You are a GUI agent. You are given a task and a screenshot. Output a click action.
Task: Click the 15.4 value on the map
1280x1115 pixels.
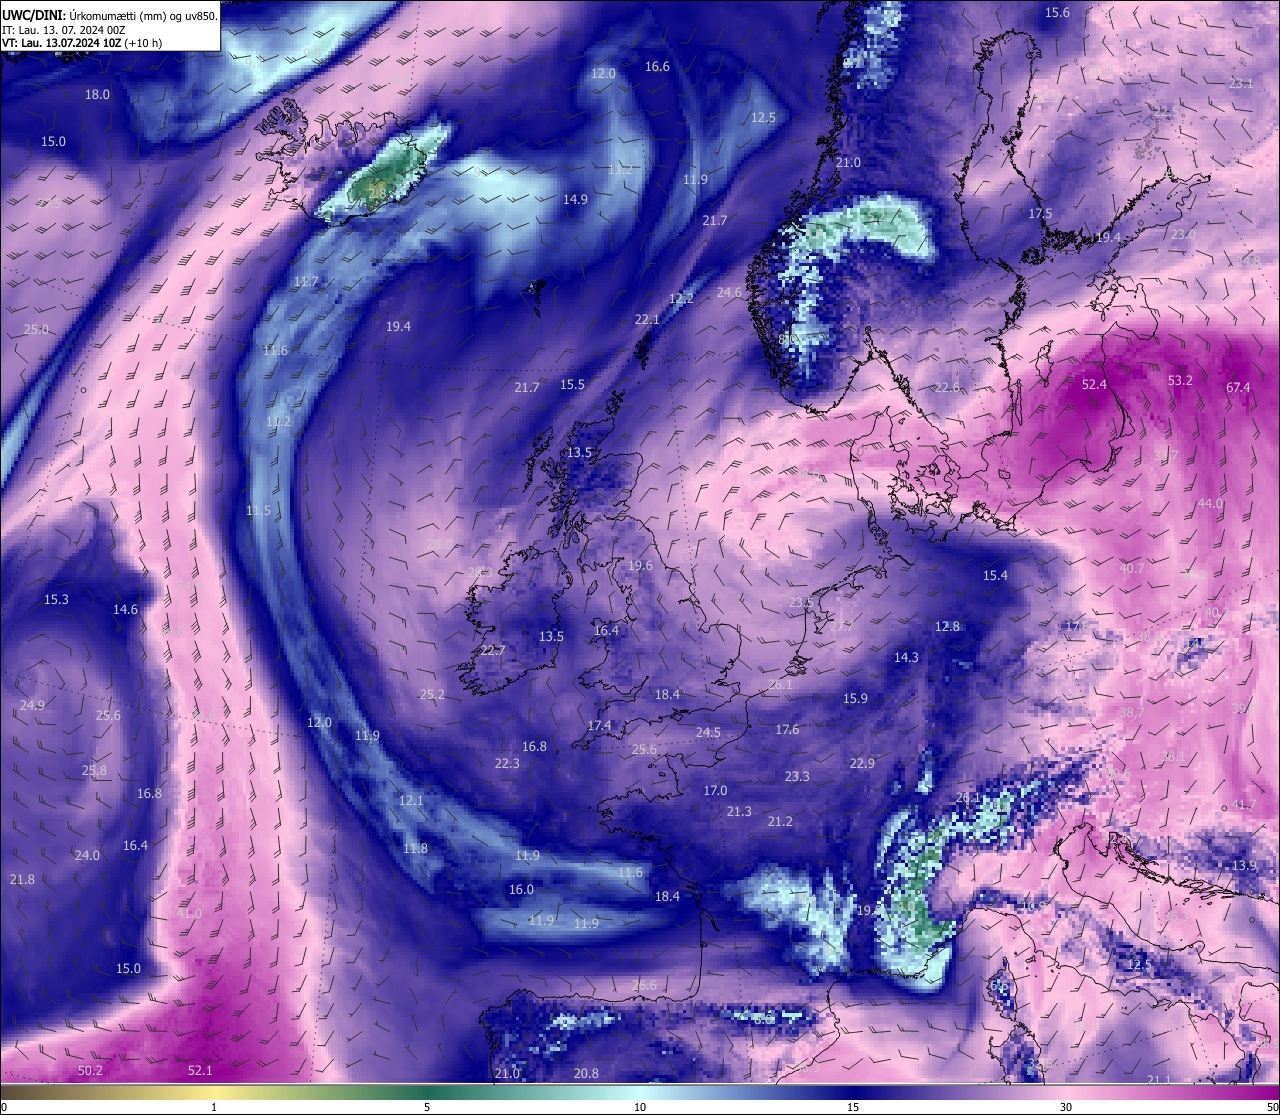[995, 575]
